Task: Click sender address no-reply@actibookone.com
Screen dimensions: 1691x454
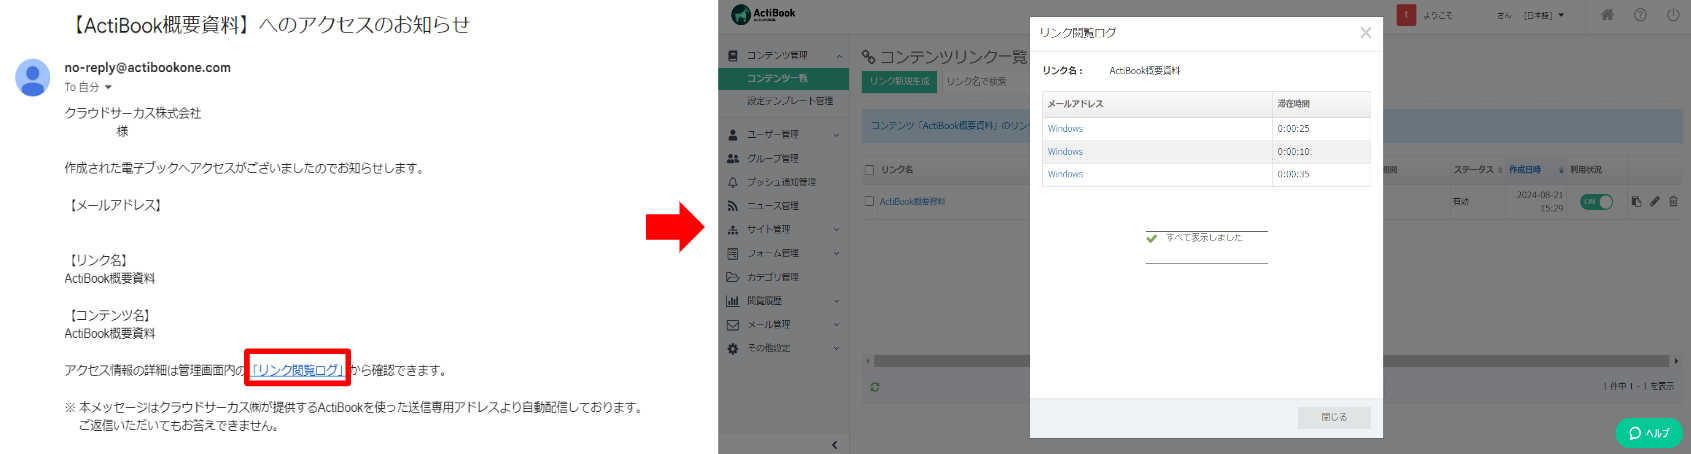Action: click(147, 68)
